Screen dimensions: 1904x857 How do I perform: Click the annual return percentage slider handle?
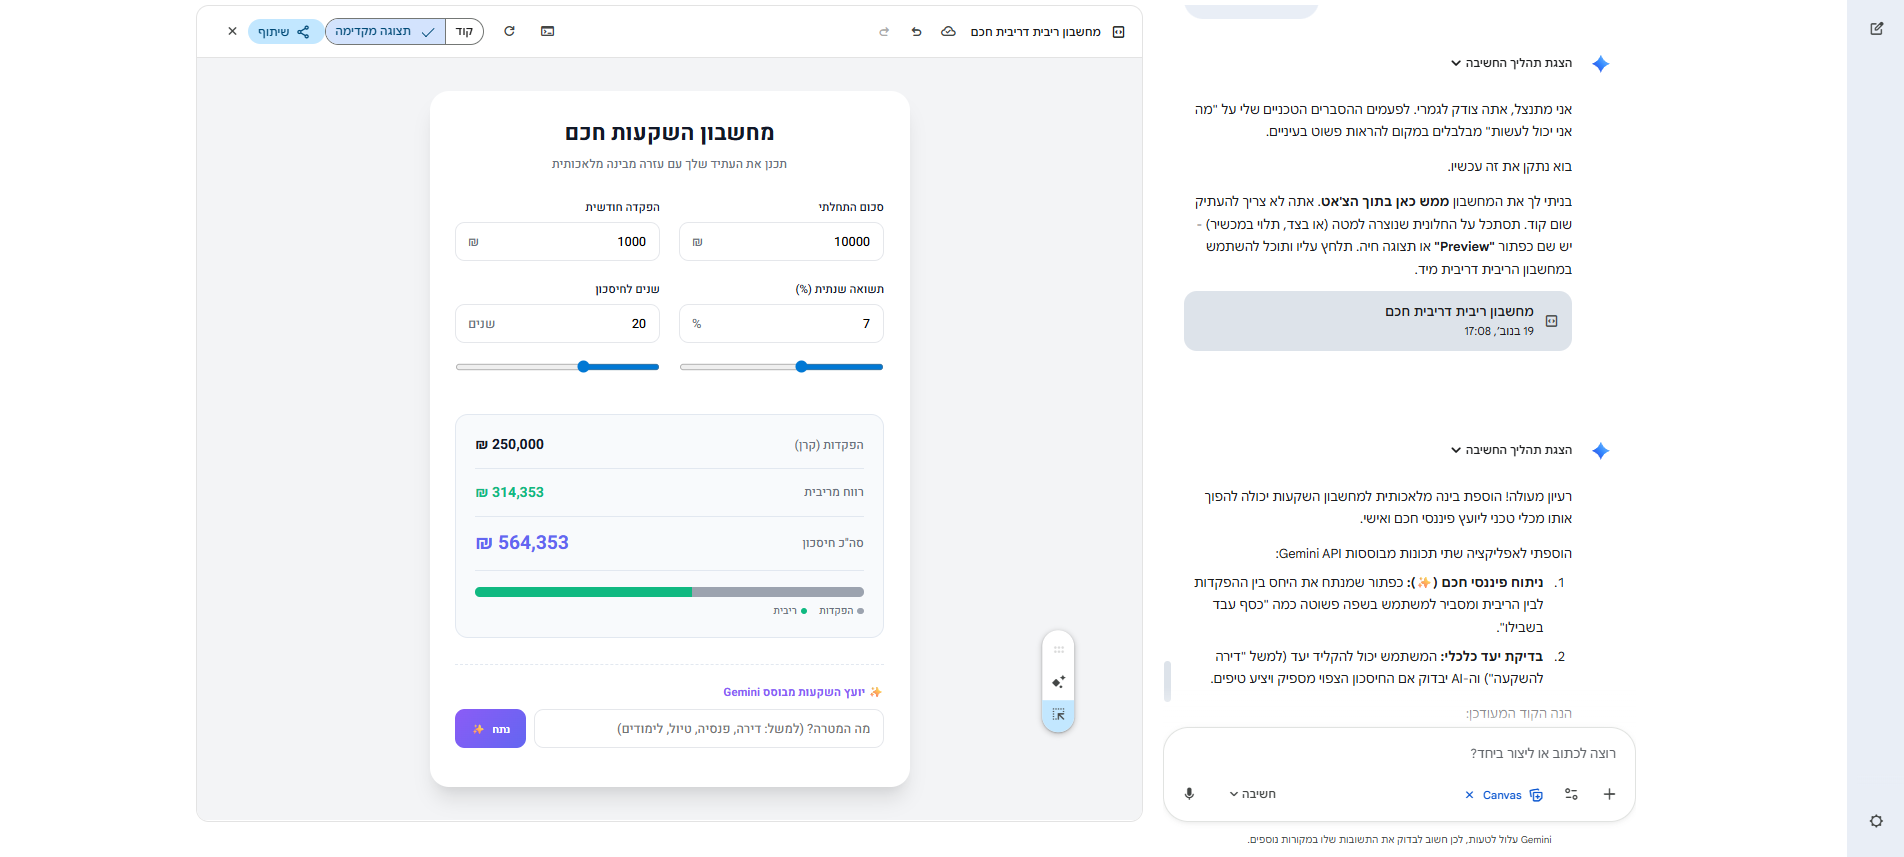(x=801, y=367)
